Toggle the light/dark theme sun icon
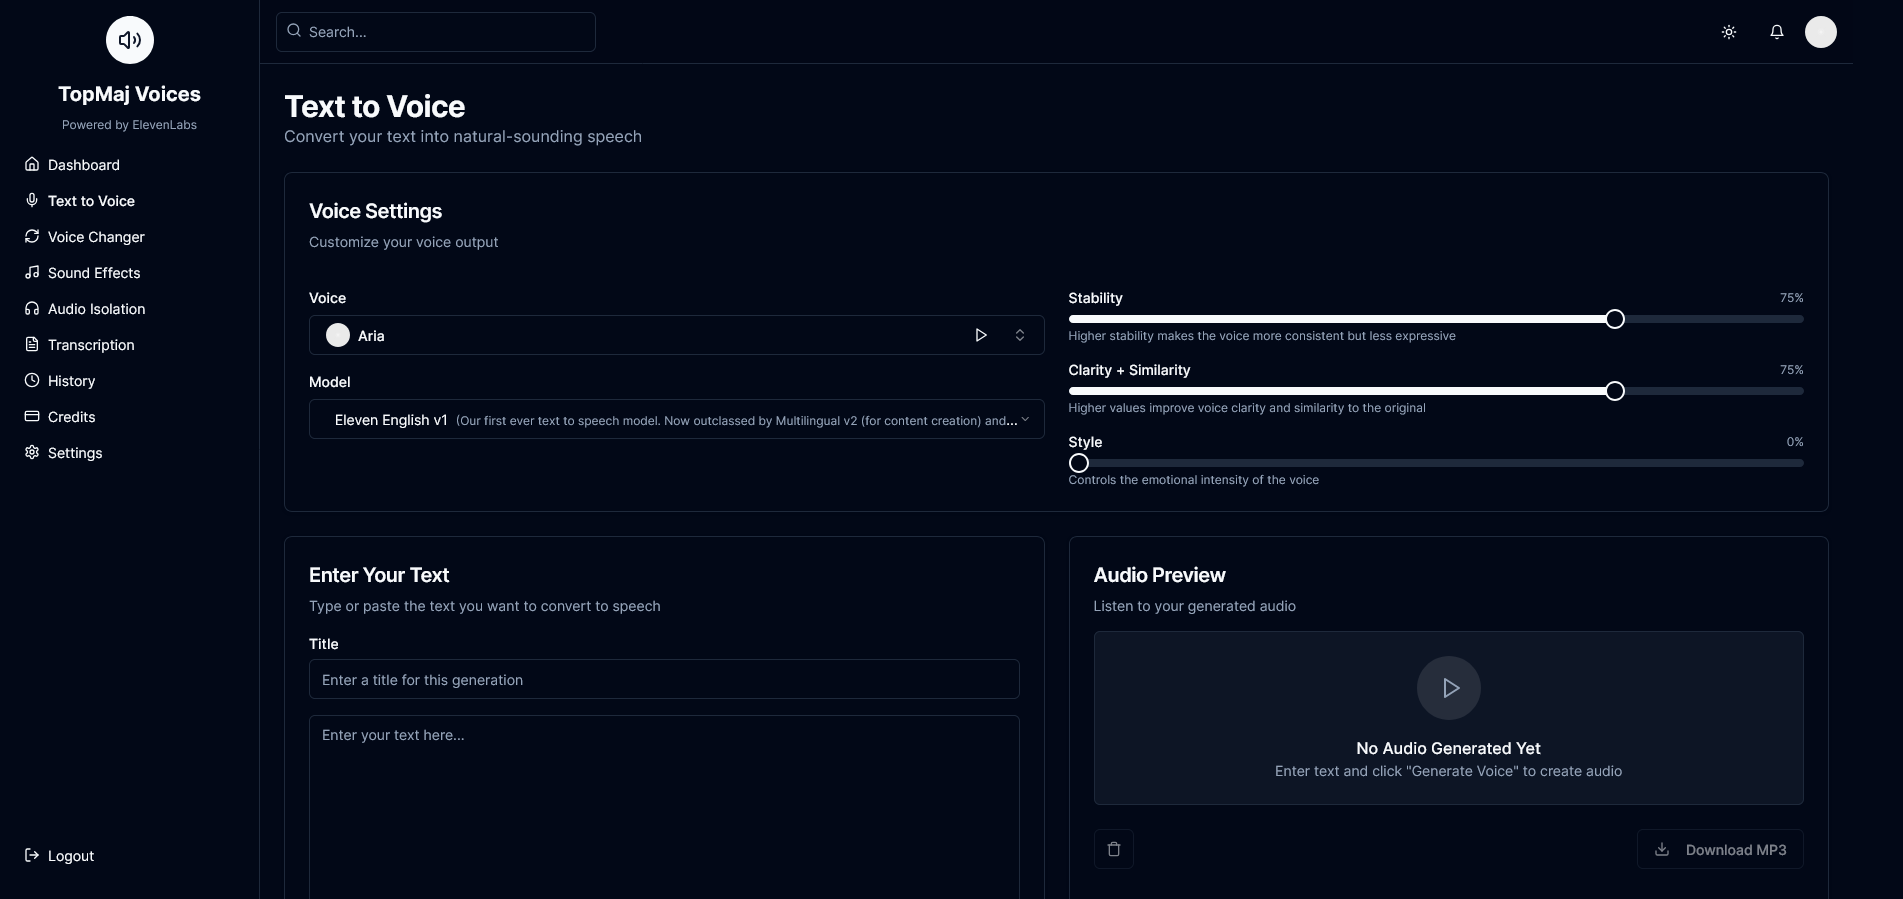 click(x=1728, y=32)
